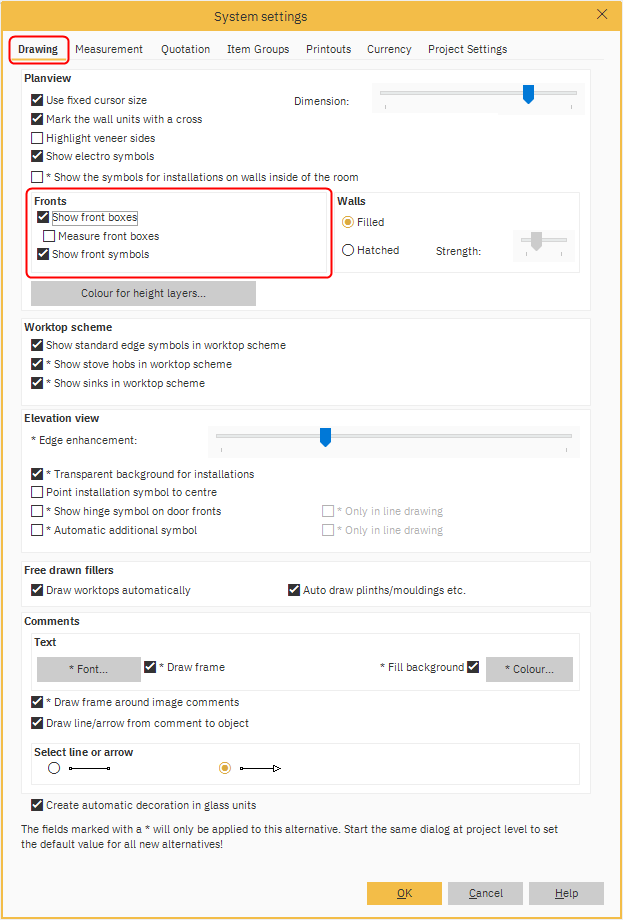The width and height of the screenshot is (623, 920).
Task: Open the Project Settings tab
Action: (467, 49)
